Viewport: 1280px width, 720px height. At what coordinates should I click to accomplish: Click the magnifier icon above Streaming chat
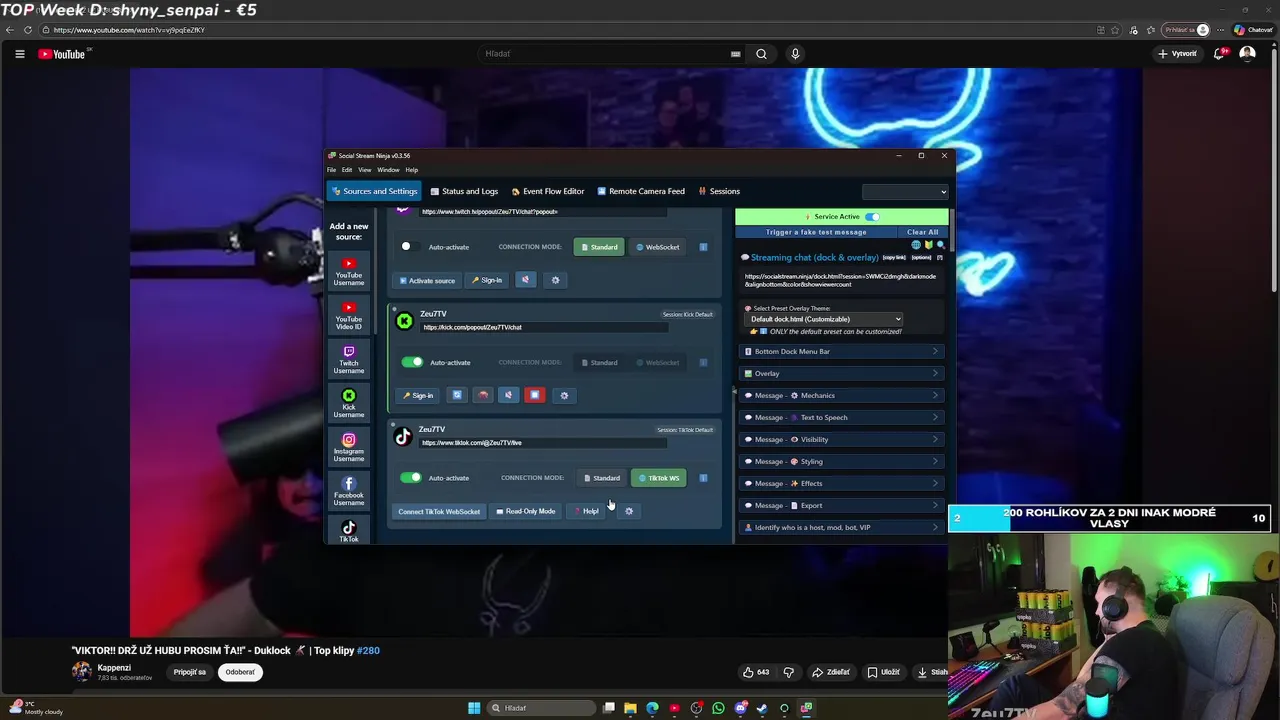point(941,245)
